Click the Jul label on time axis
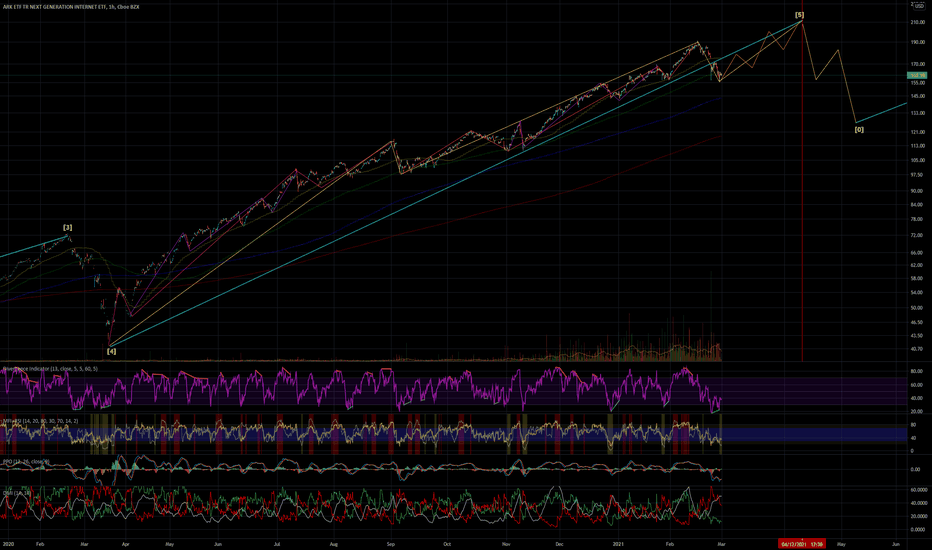 pos(277,544)
